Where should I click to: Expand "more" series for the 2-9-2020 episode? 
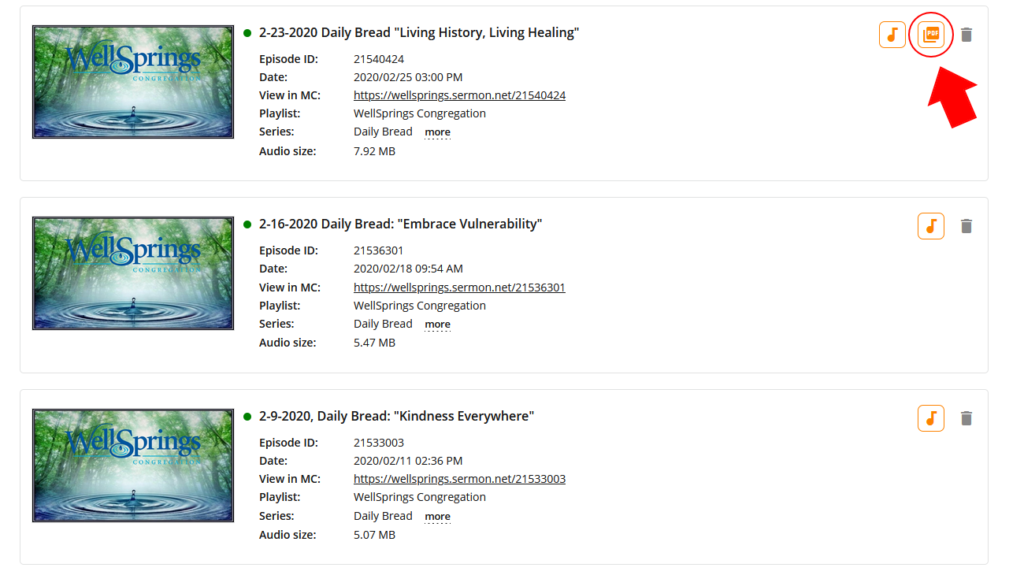click(437, 516)
